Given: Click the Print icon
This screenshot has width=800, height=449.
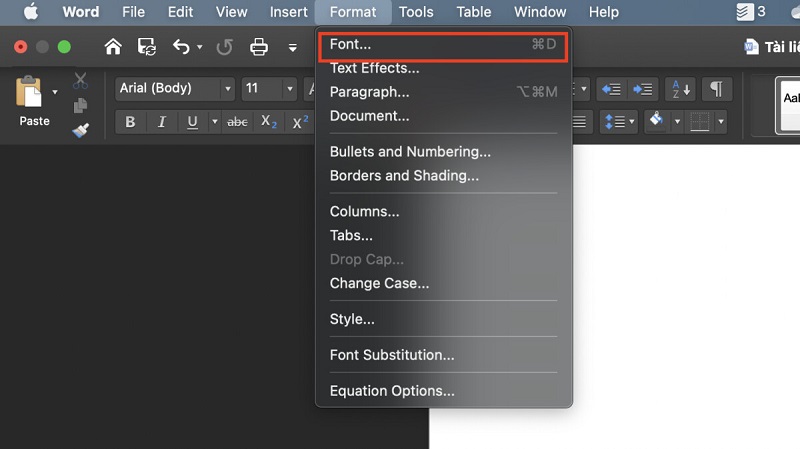Looking at the screenshot, I should coord(259,47).
